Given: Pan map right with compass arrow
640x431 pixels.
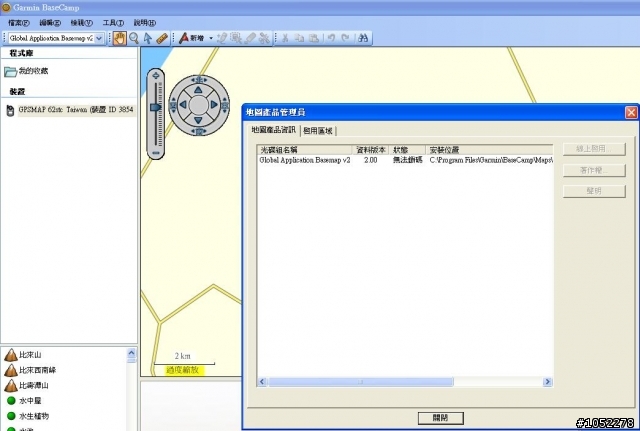Looking at the screenshot, I should point(214,105).
